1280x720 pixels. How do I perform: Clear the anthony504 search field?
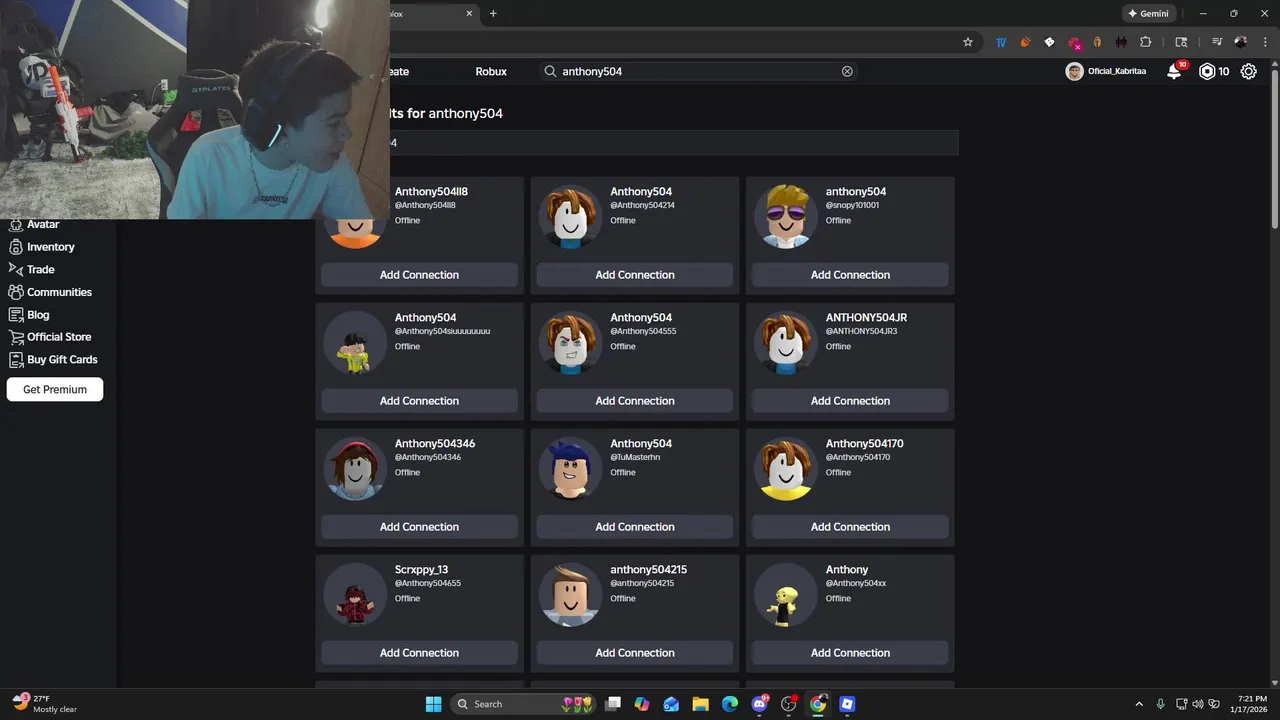[x=847, y=71]
